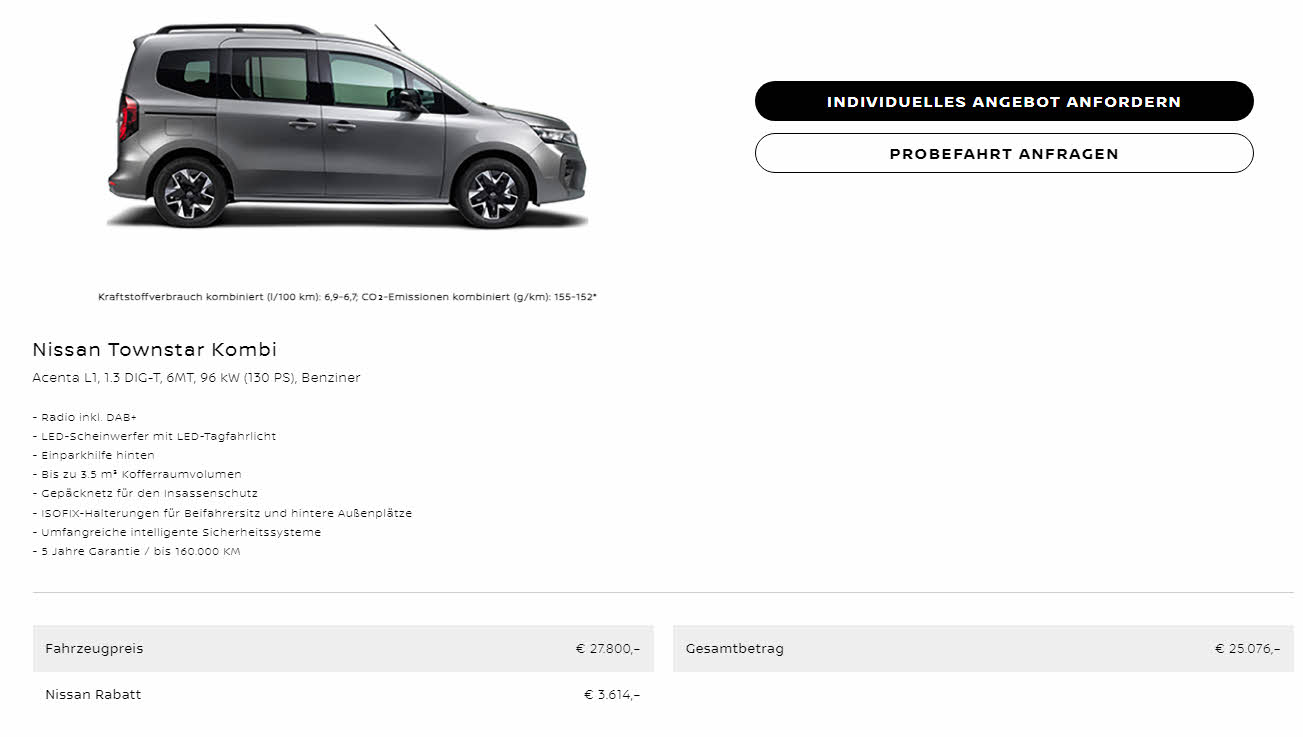
Task: Click the Kraftstoffverbrauch kombiniert footnote text
Action: point(347,297)
